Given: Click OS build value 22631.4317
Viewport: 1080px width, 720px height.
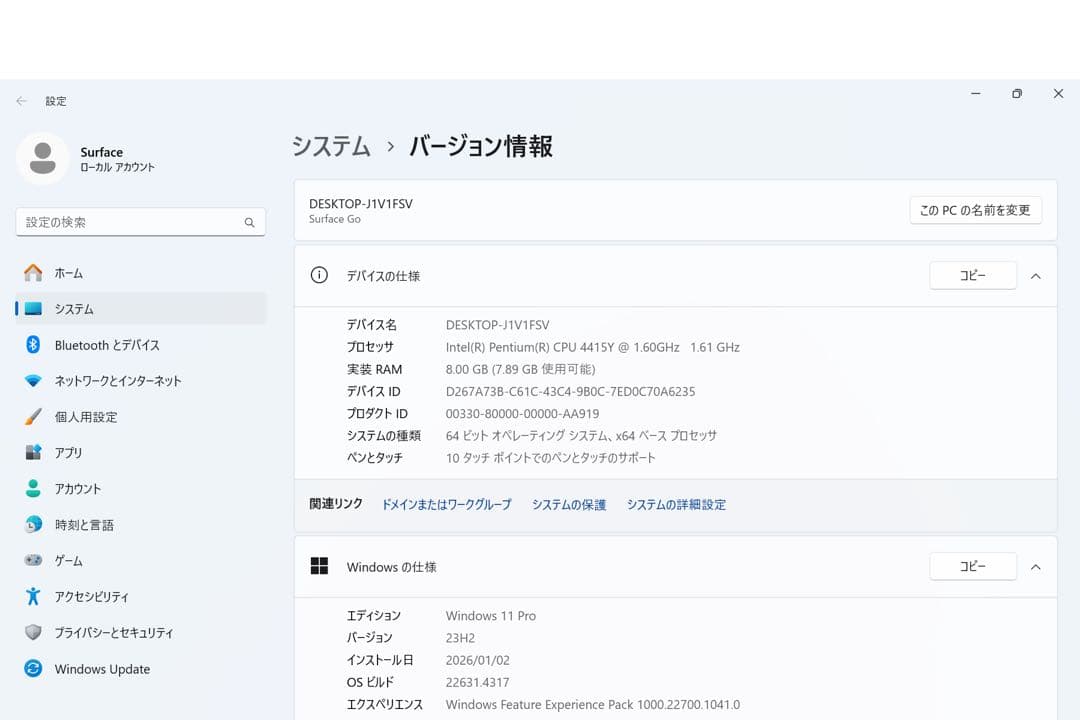Looking at the screenshot, I should pos(477,682).
